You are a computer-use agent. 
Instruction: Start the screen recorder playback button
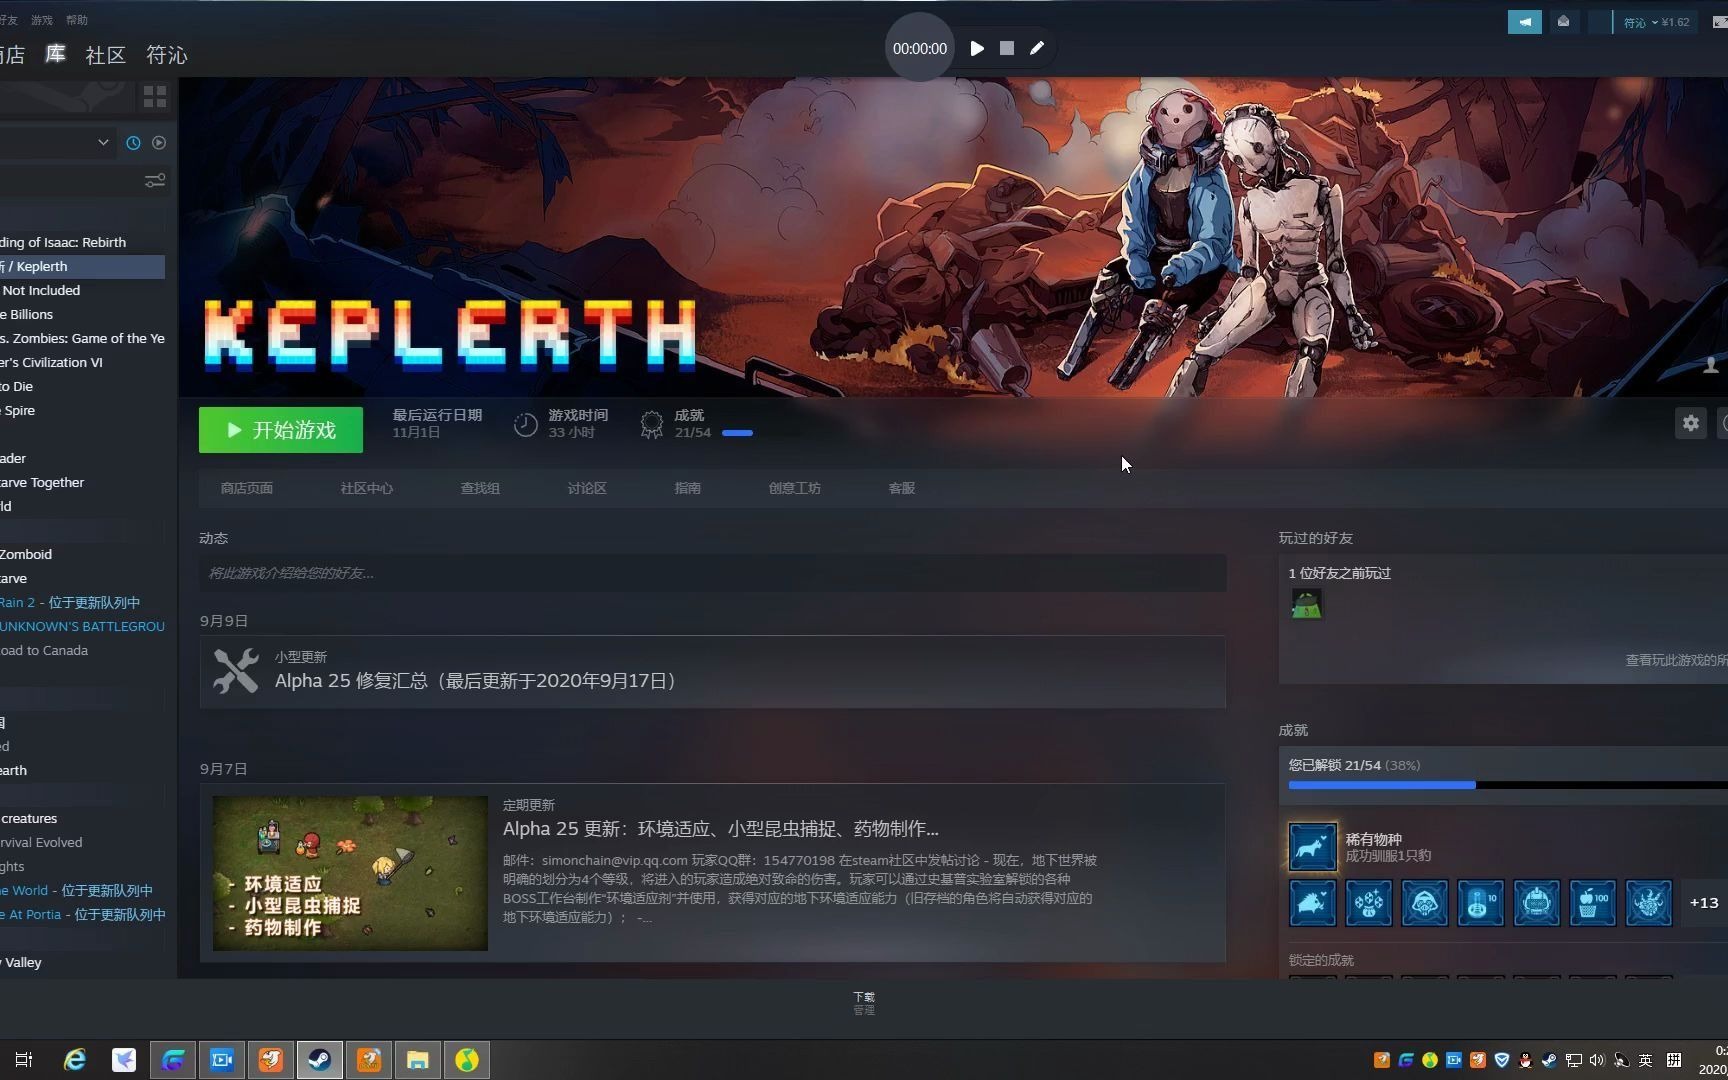point(977,48)
